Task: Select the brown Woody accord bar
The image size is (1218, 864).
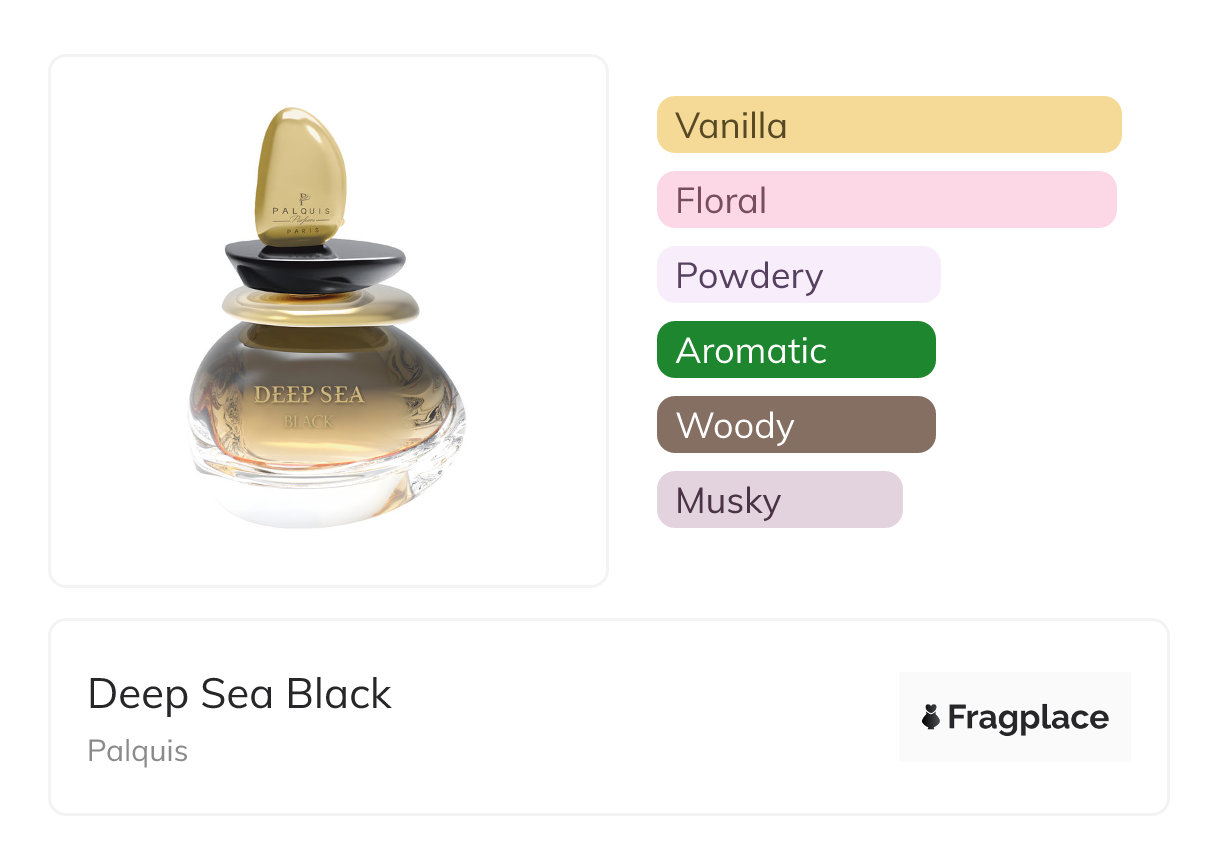Action: [795, 425]
